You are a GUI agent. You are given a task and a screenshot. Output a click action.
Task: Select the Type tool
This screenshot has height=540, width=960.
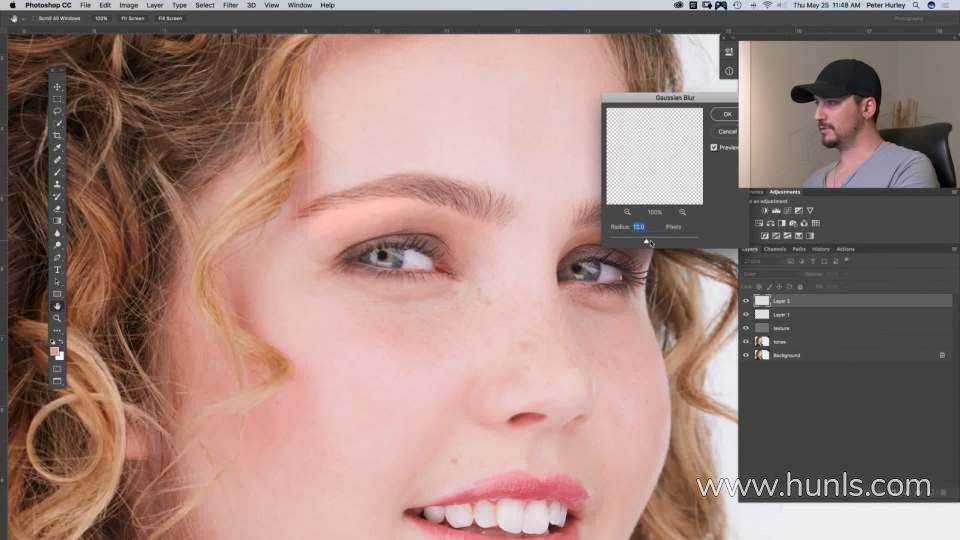click(x=57, y=269)
